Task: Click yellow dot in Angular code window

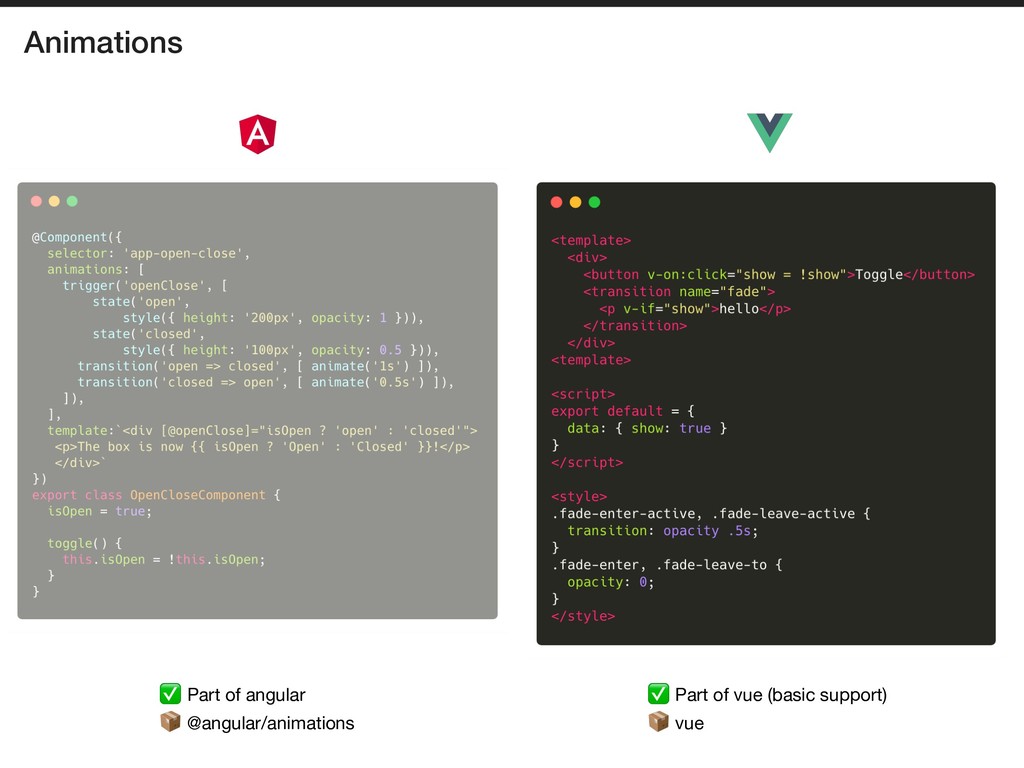Action: [x=54, y=201]
